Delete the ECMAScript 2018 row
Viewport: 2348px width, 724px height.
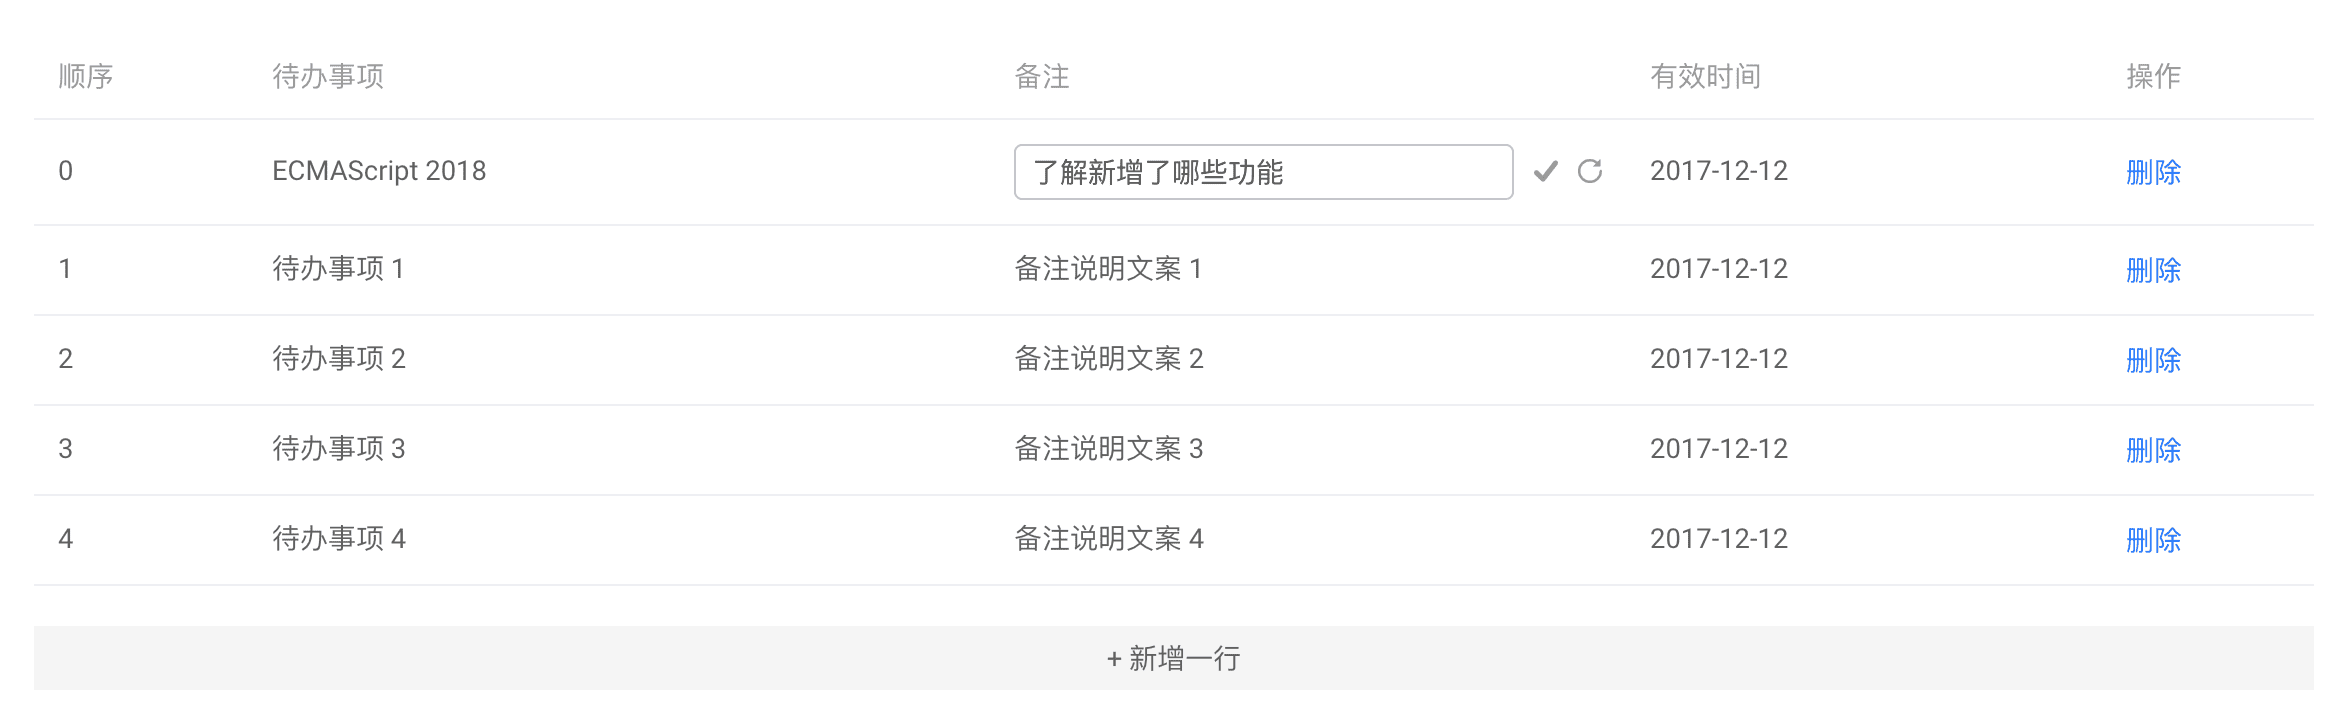pos(2153,172)
